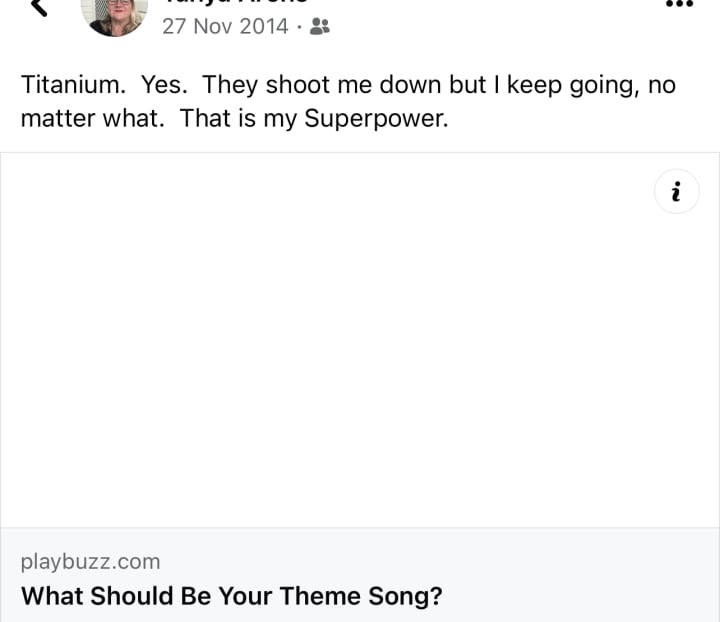This screenshot has height=622, width=720.
Task: Open the playbuzz.com domain link
Action: pos(90,561)
